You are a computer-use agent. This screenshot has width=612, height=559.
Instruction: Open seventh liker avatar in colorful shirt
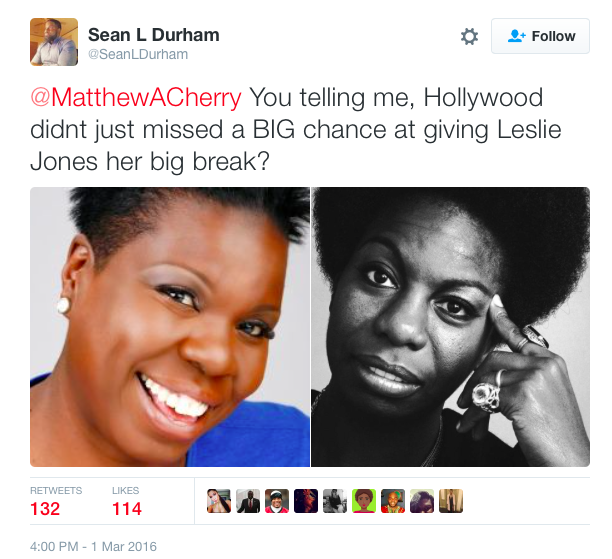tap(393, 501)
